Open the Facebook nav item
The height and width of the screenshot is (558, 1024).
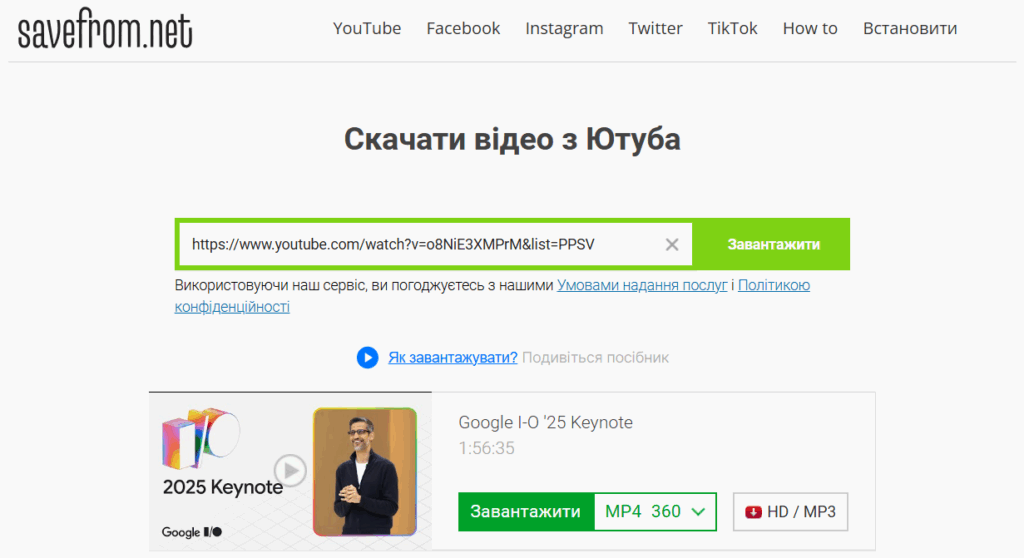463,28
